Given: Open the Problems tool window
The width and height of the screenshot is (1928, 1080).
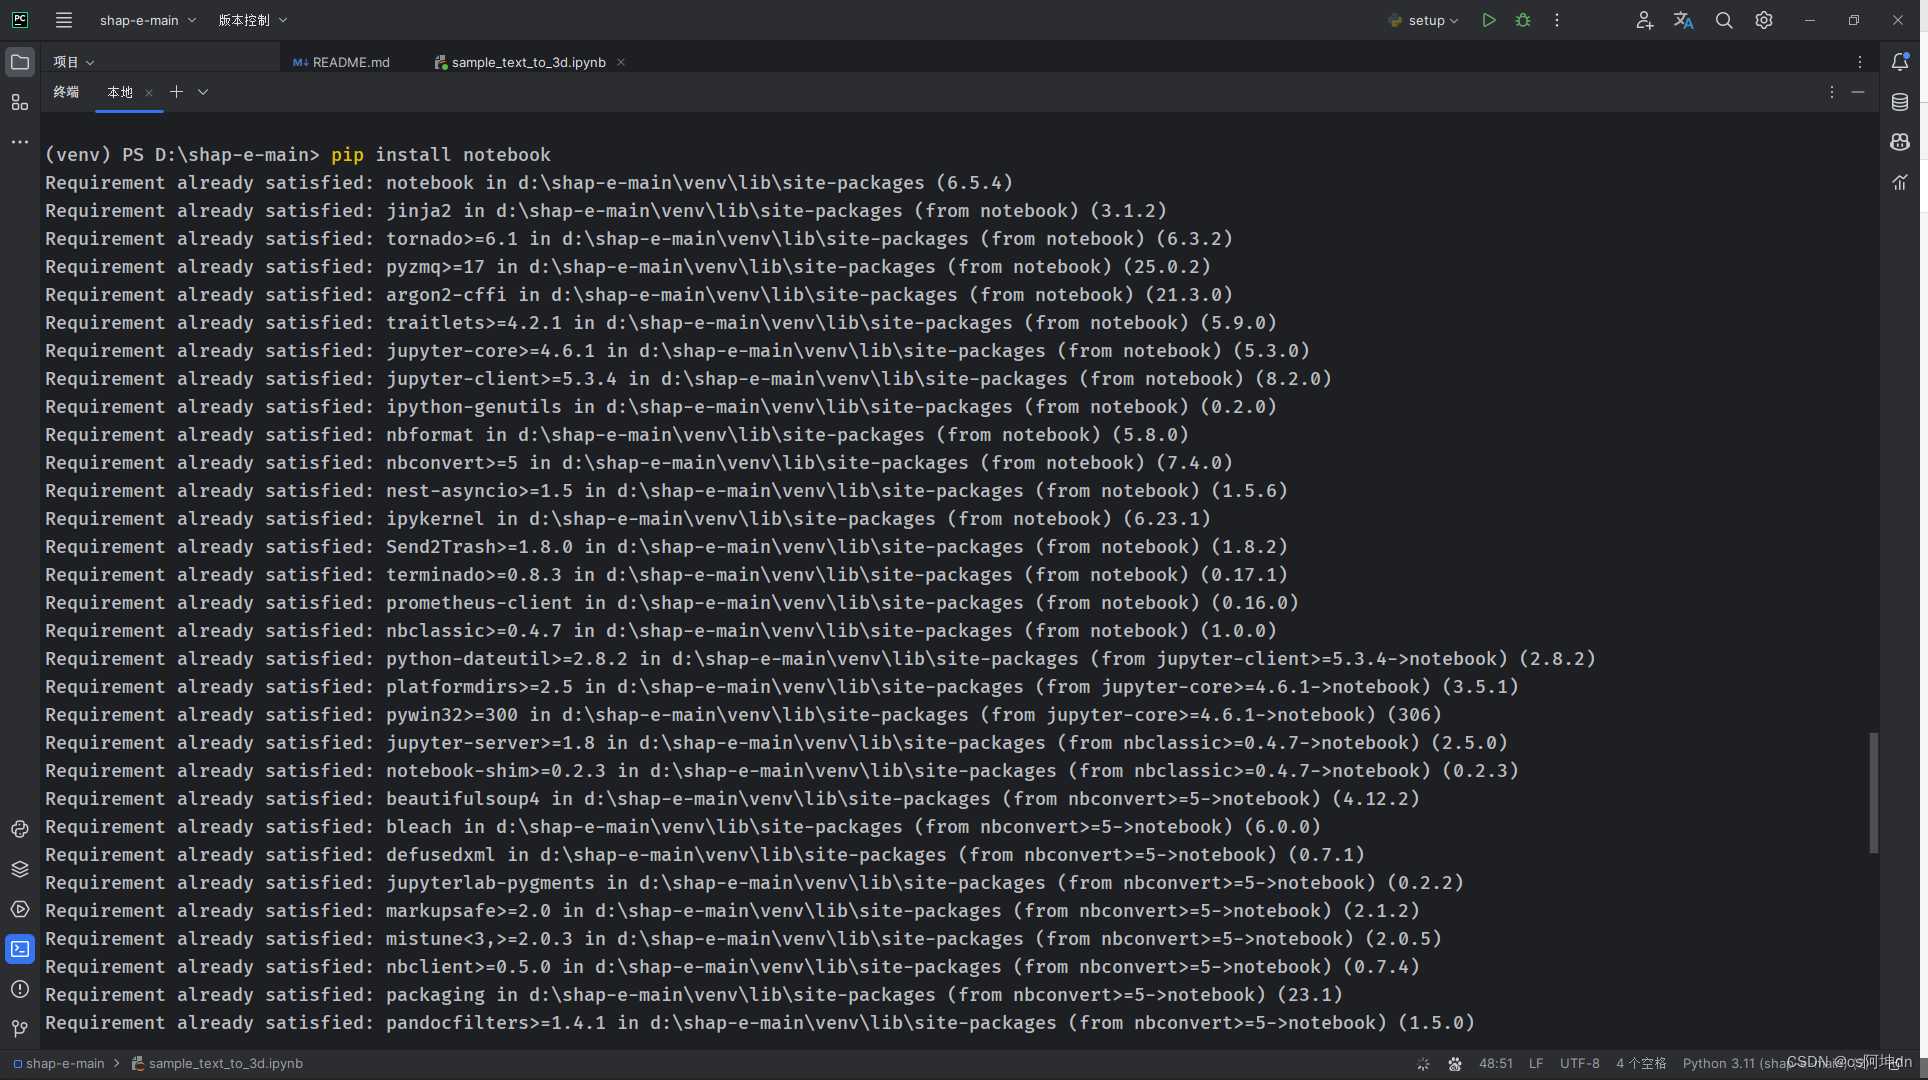Looking at the screenshot, I should (x=20, y=989).
